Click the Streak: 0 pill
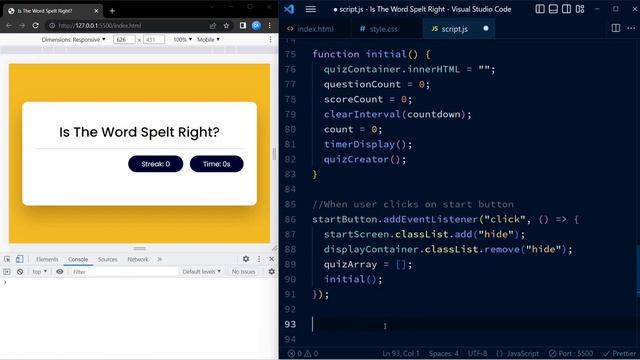The image size is (640, 360). point(156,164)
